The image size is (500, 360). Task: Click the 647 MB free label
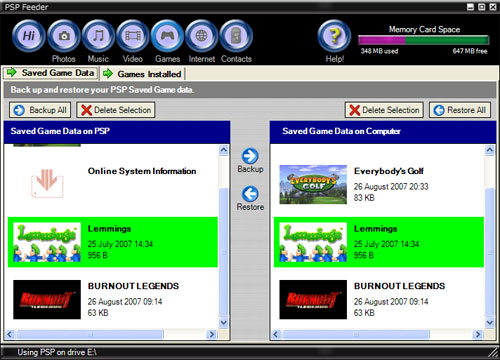(x=470, y=51)
